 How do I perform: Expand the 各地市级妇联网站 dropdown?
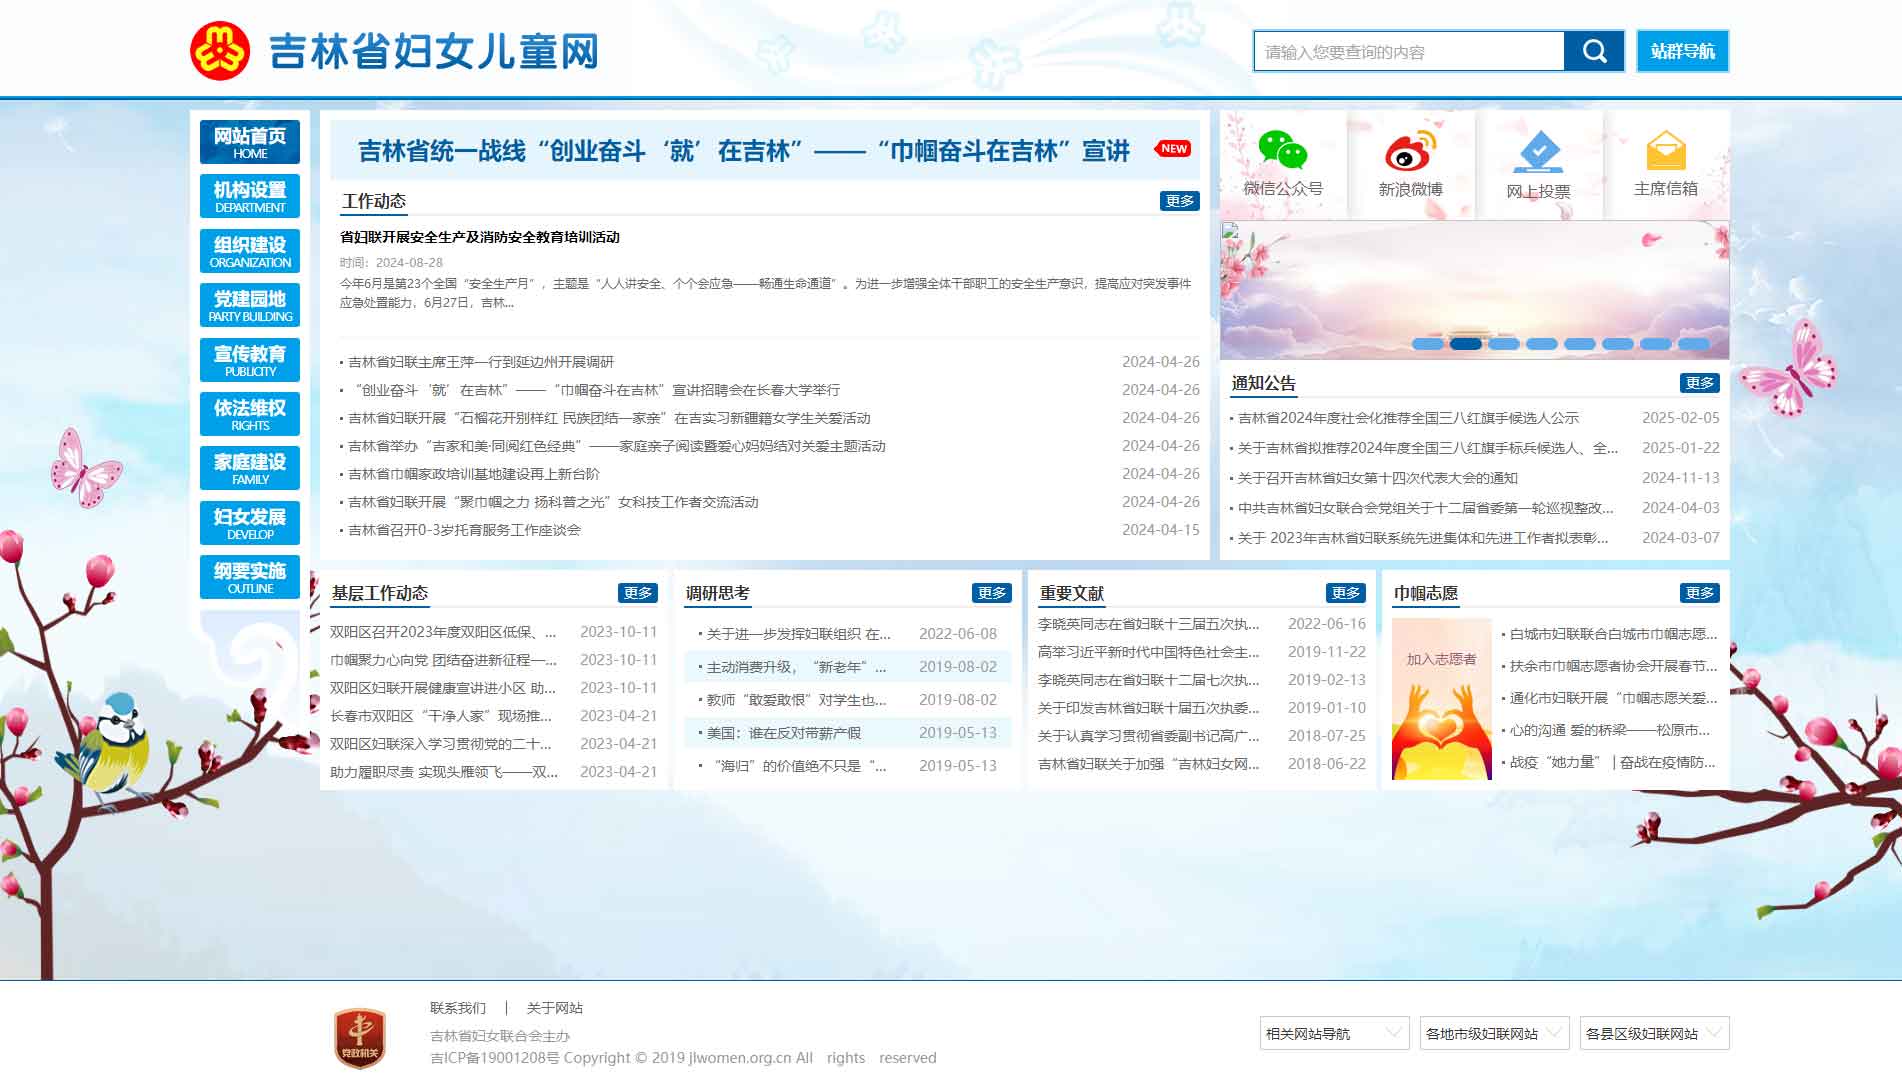tap(1494, 1033)
